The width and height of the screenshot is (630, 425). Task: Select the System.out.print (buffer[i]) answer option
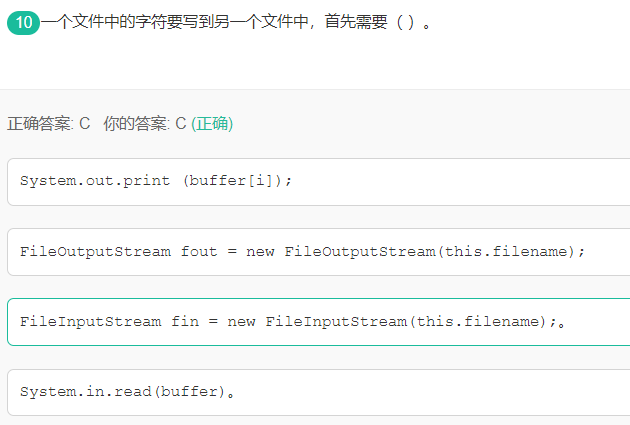point(319,182)
